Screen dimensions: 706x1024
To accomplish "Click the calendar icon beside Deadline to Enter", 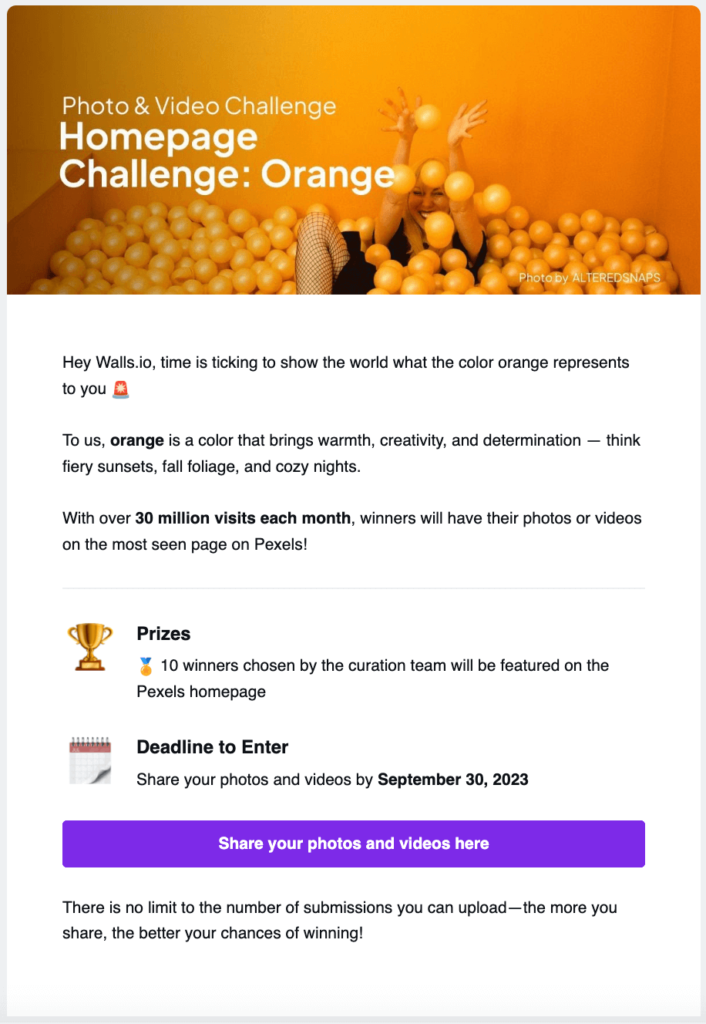I will pos(89,760).
